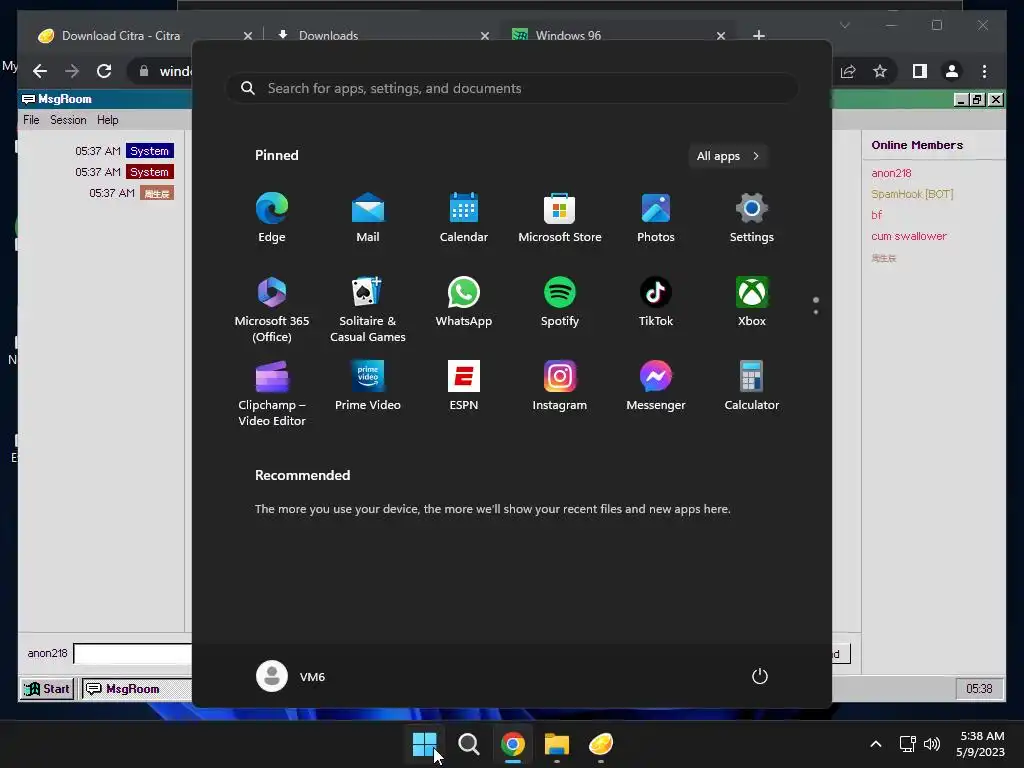Viewport: 1024px width, 768px height.
Task: Open the Messenger app
Action: pos(656,385)
